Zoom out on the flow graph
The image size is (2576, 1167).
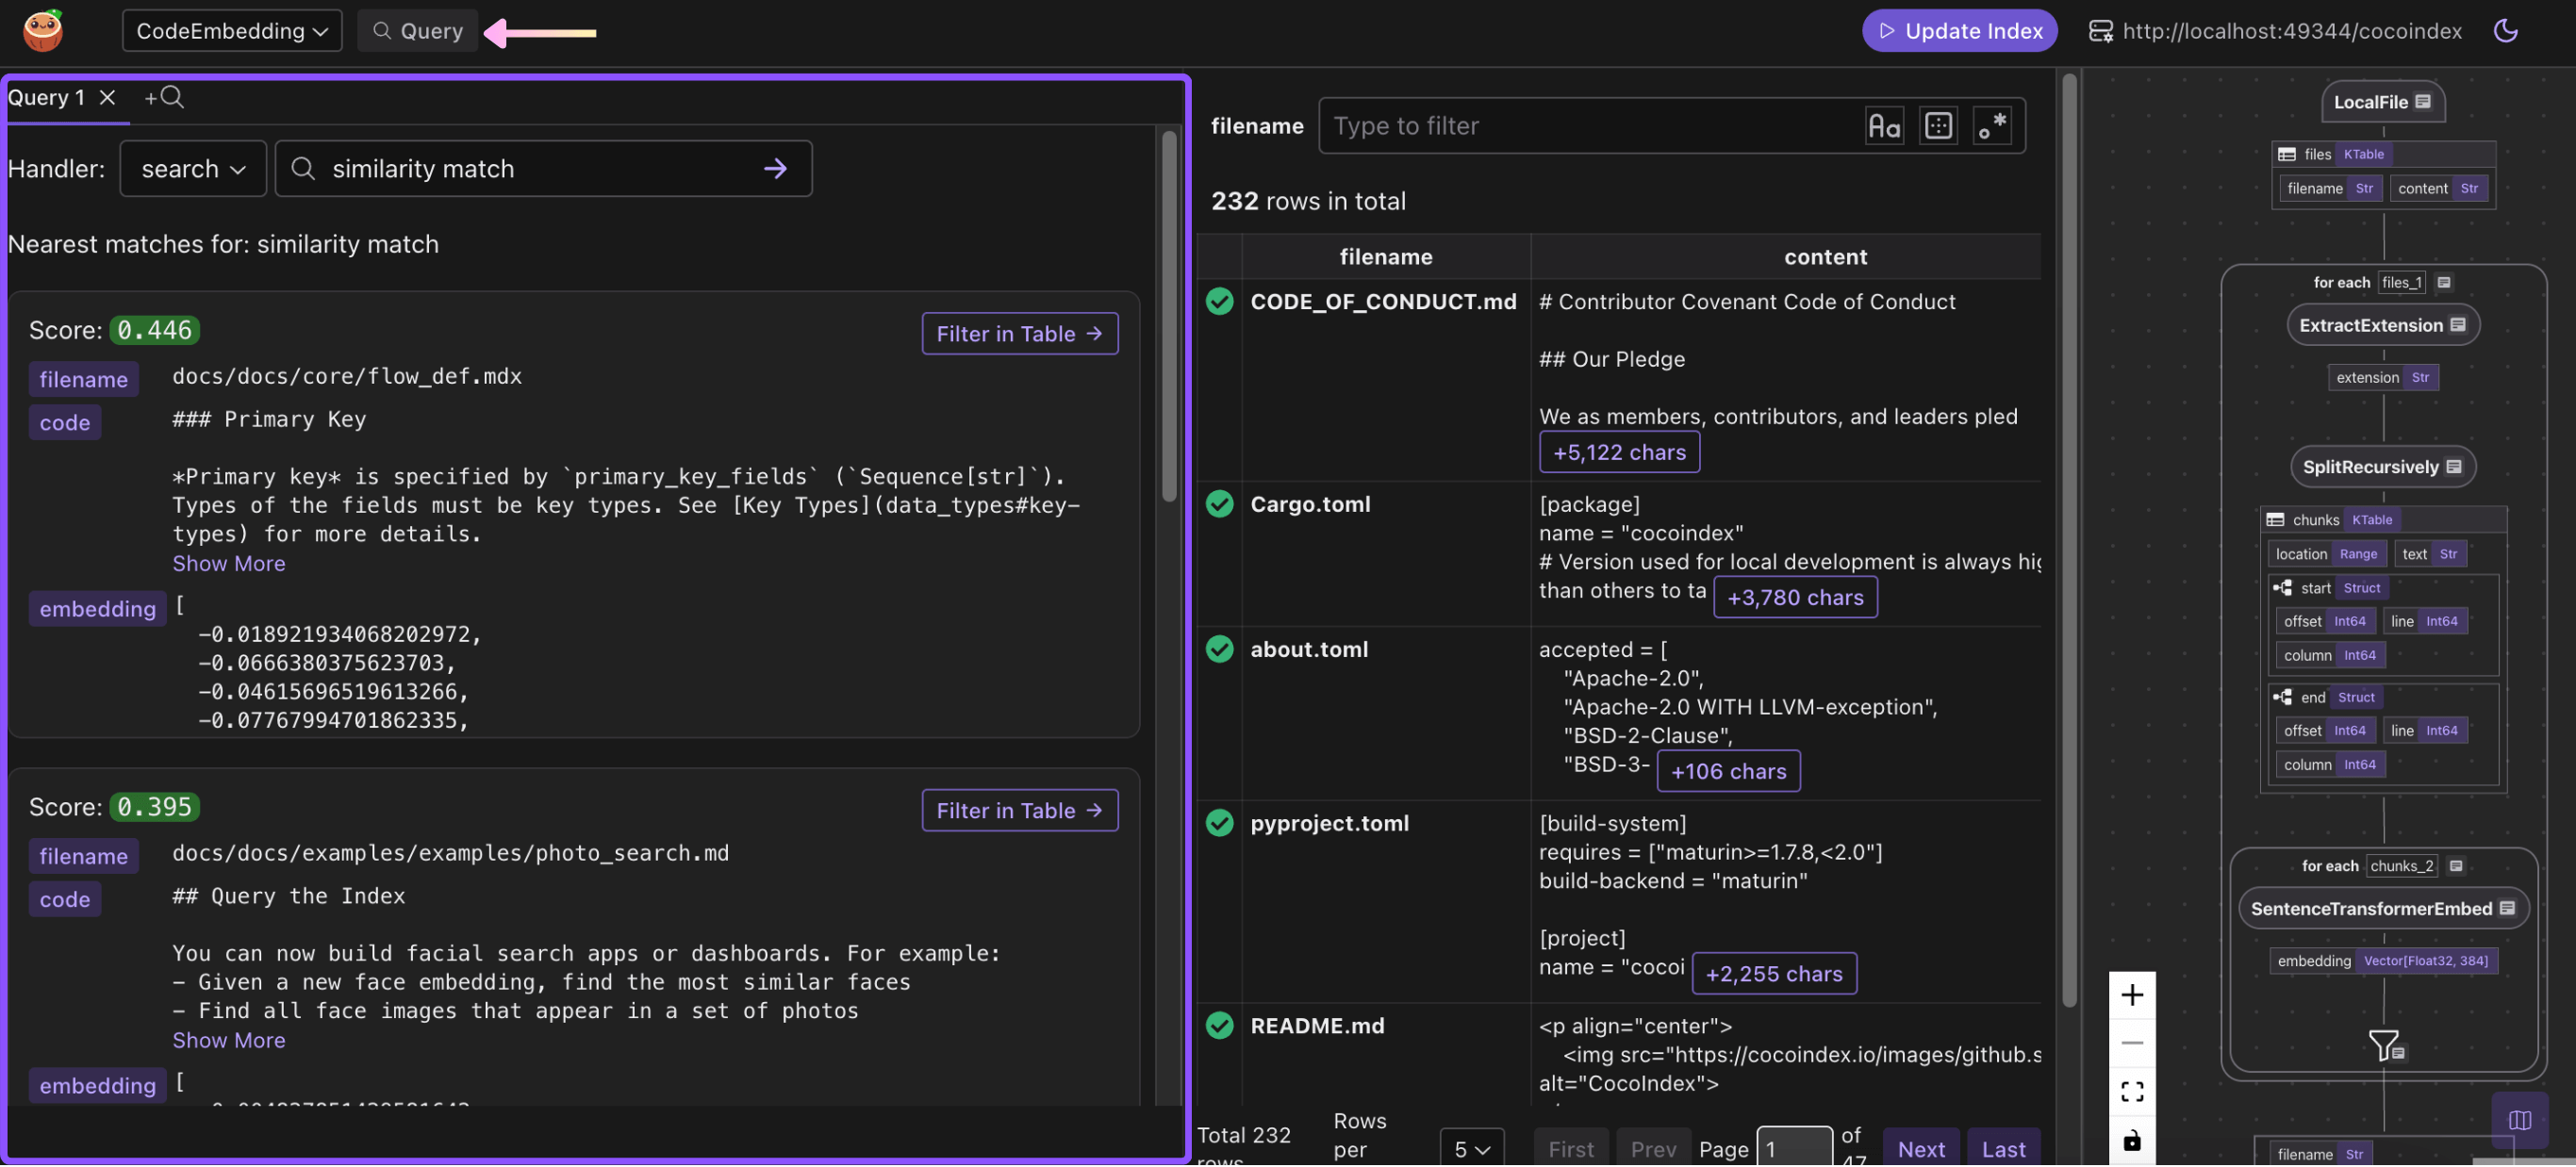(x=2132, y=1044)
